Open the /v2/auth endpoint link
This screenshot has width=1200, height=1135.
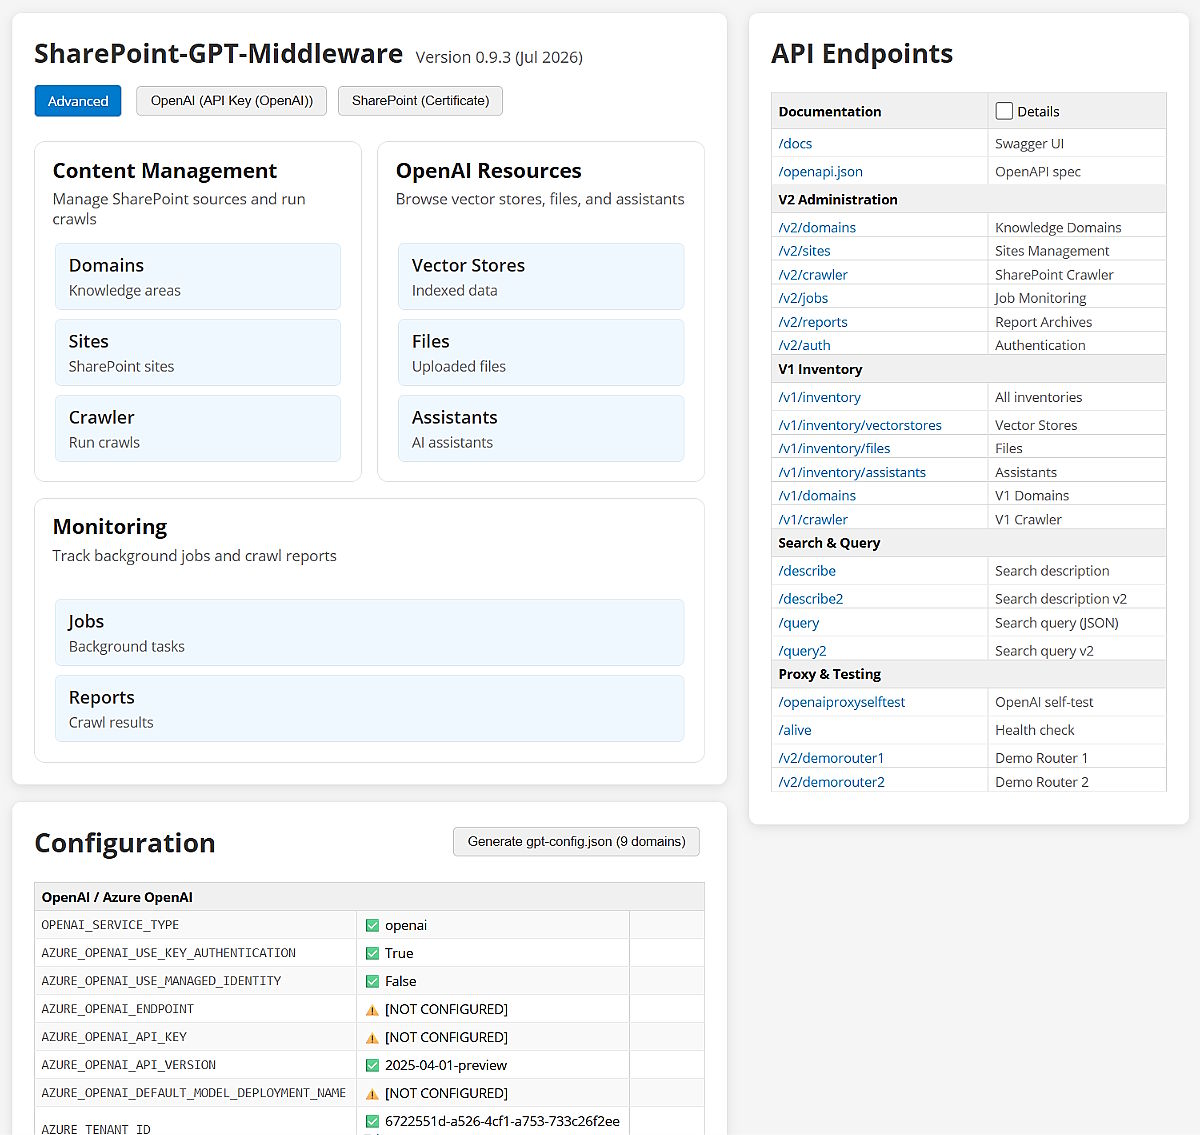(804, 345)
